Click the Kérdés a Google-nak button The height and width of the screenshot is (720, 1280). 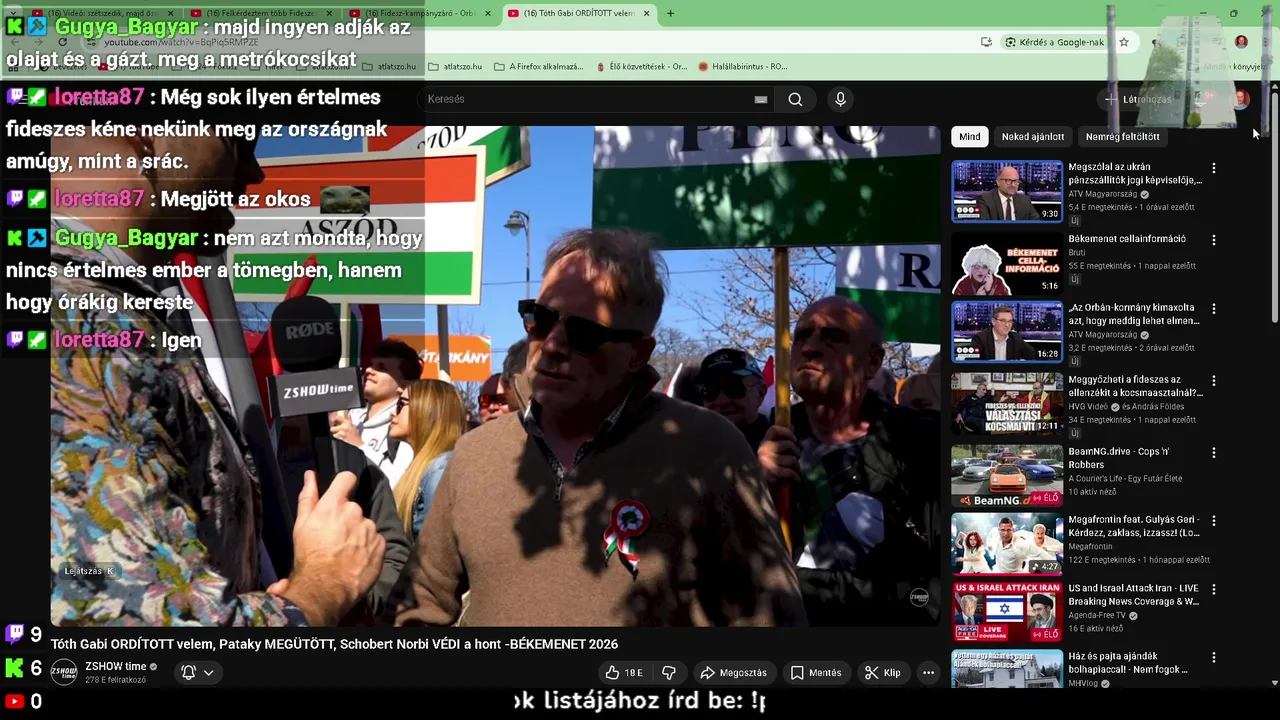(x=1056, y=42)
